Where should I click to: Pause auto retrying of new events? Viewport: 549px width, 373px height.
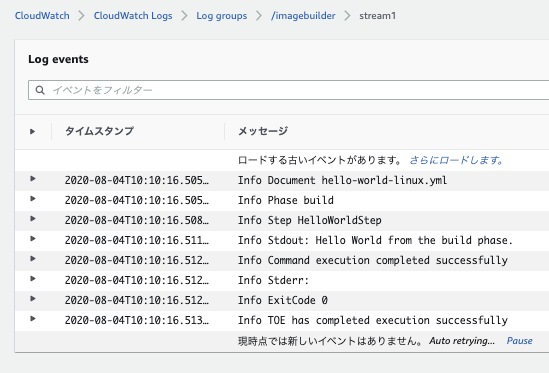click(520, 341)
